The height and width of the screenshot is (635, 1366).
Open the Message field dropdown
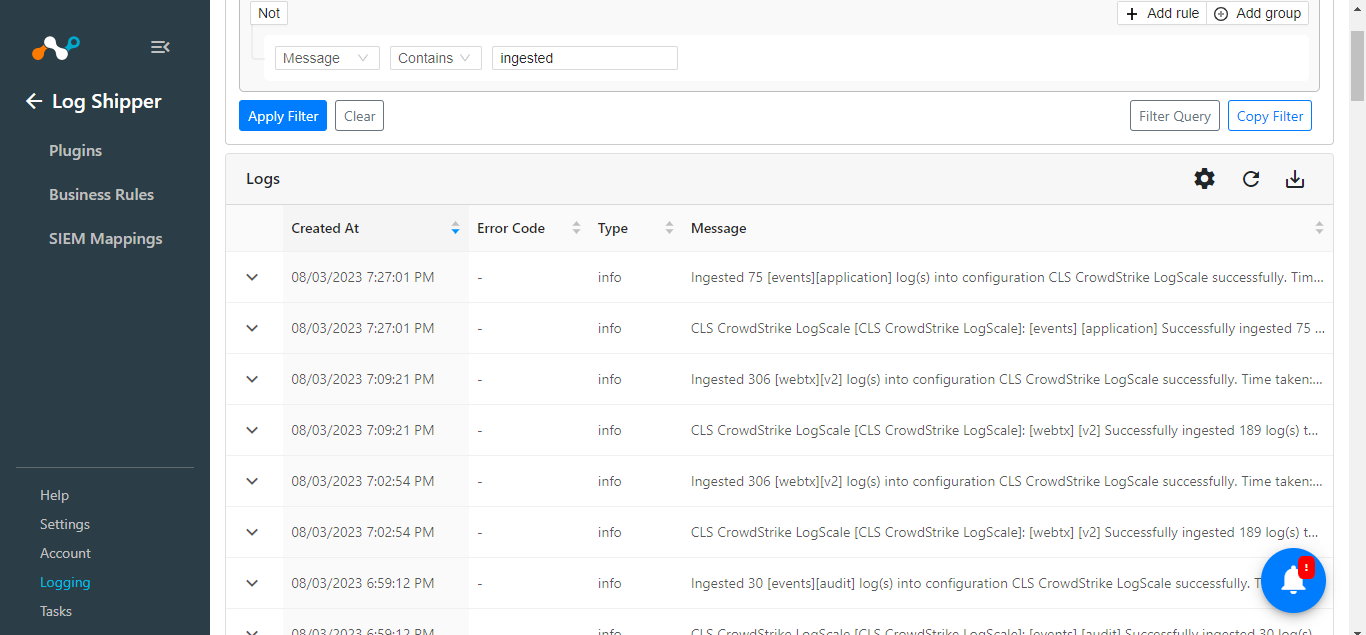(x=327, y=58)
